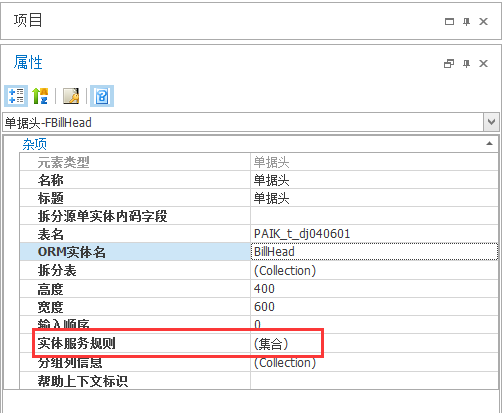Select the 杂项 category header

[x=34, y=144]
